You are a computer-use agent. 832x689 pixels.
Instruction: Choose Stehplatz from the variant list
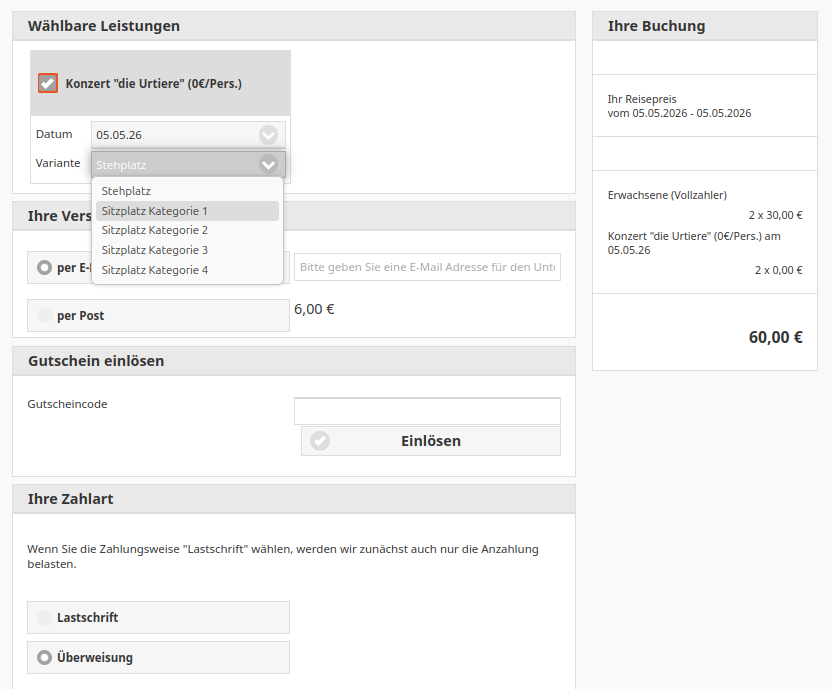126,190
